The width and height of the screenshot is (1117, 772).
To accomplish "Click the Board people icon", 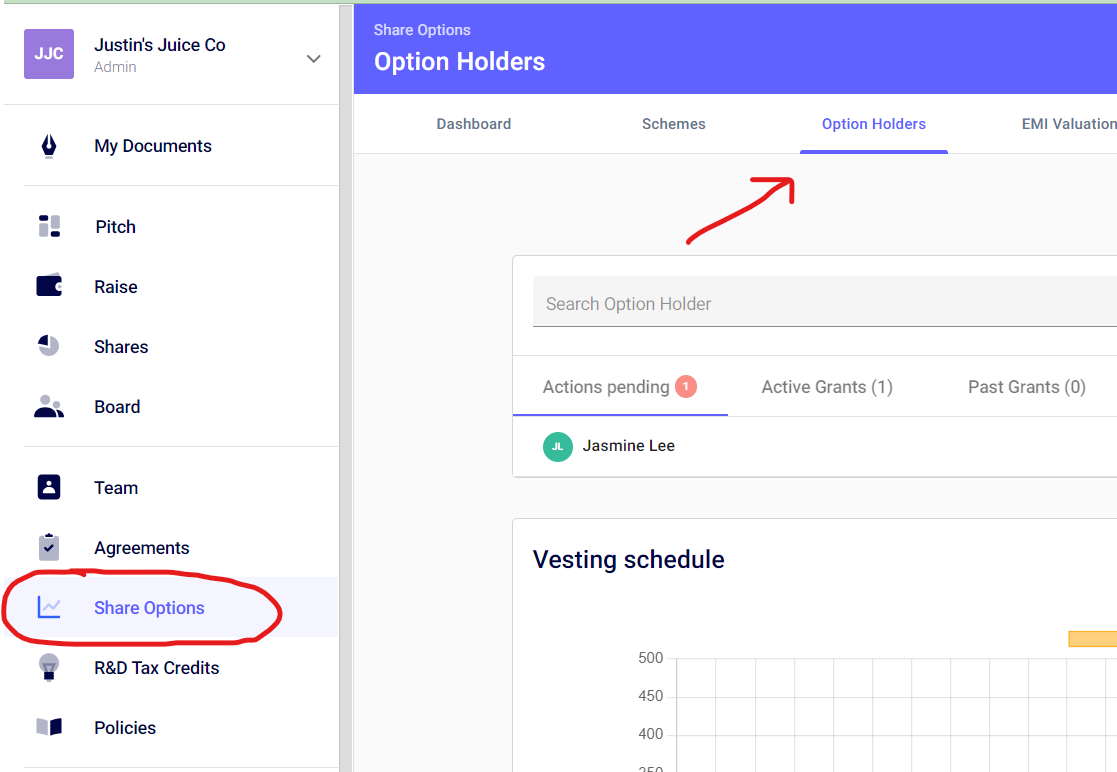I will 49,407.
